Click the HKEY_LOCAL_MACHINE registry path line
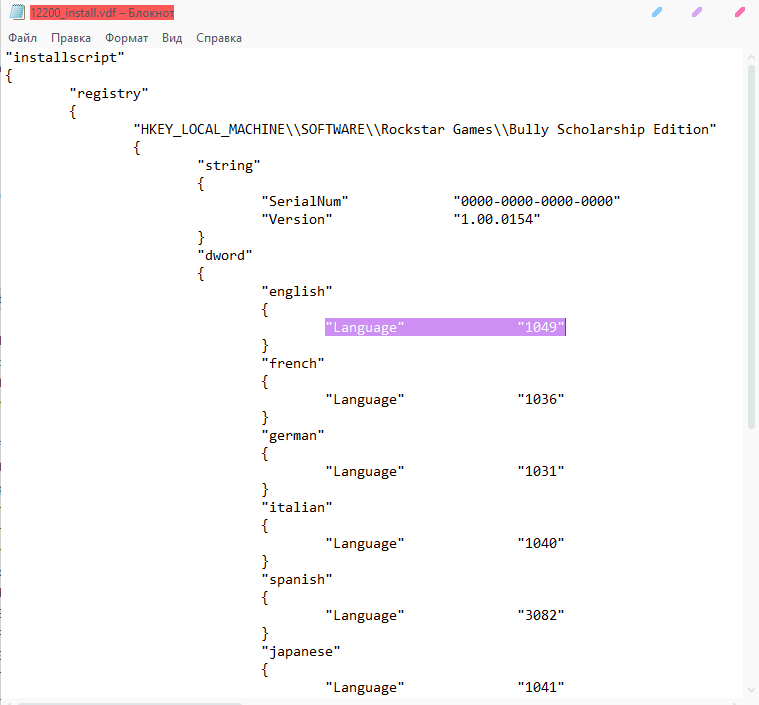 tap(425, 129)
